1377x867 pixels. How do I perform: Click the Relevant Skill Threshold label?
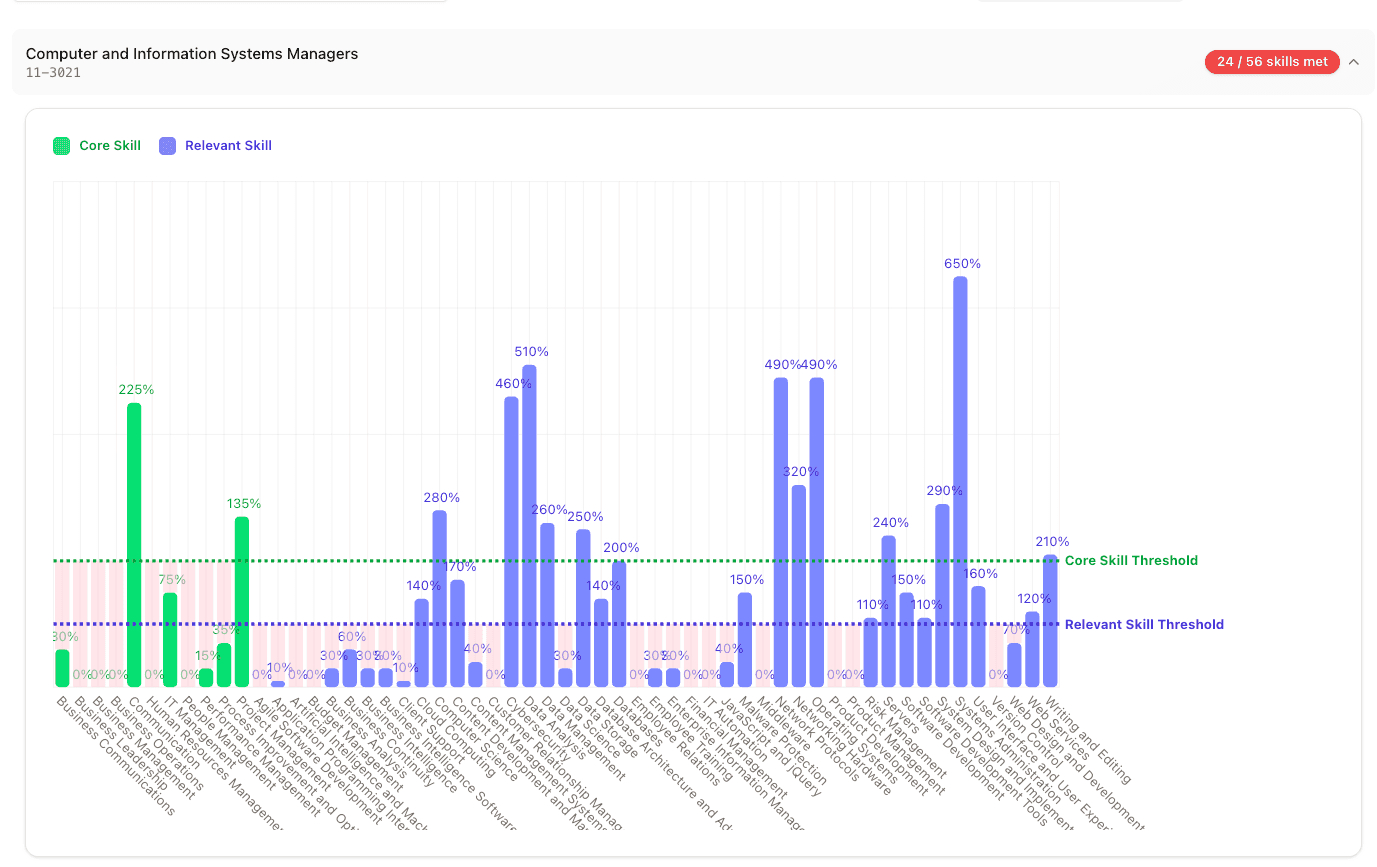[1144, 624]
